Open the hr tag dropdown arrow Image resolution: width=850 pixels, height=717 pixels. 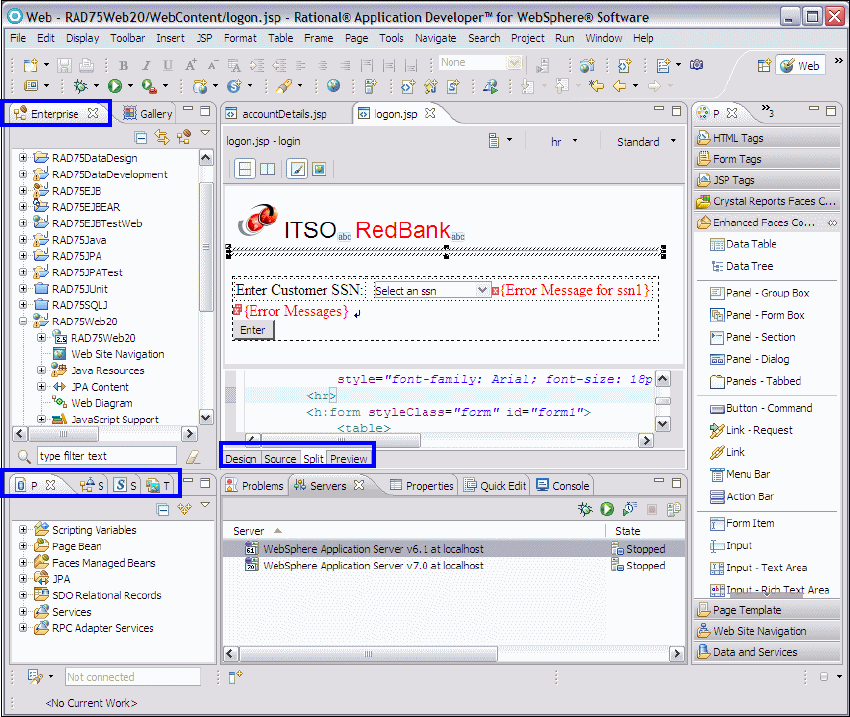(575, 141)
